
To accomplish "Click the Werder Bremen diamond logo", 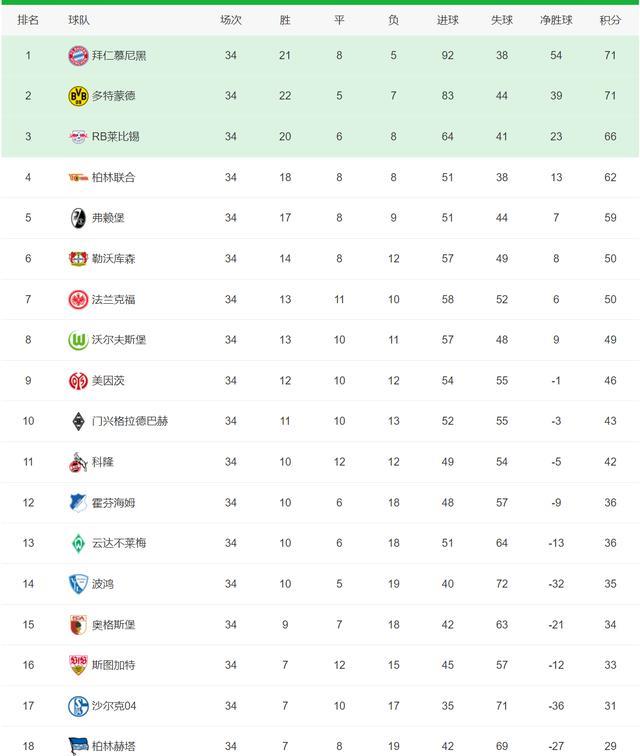I will tap(78, 543).
